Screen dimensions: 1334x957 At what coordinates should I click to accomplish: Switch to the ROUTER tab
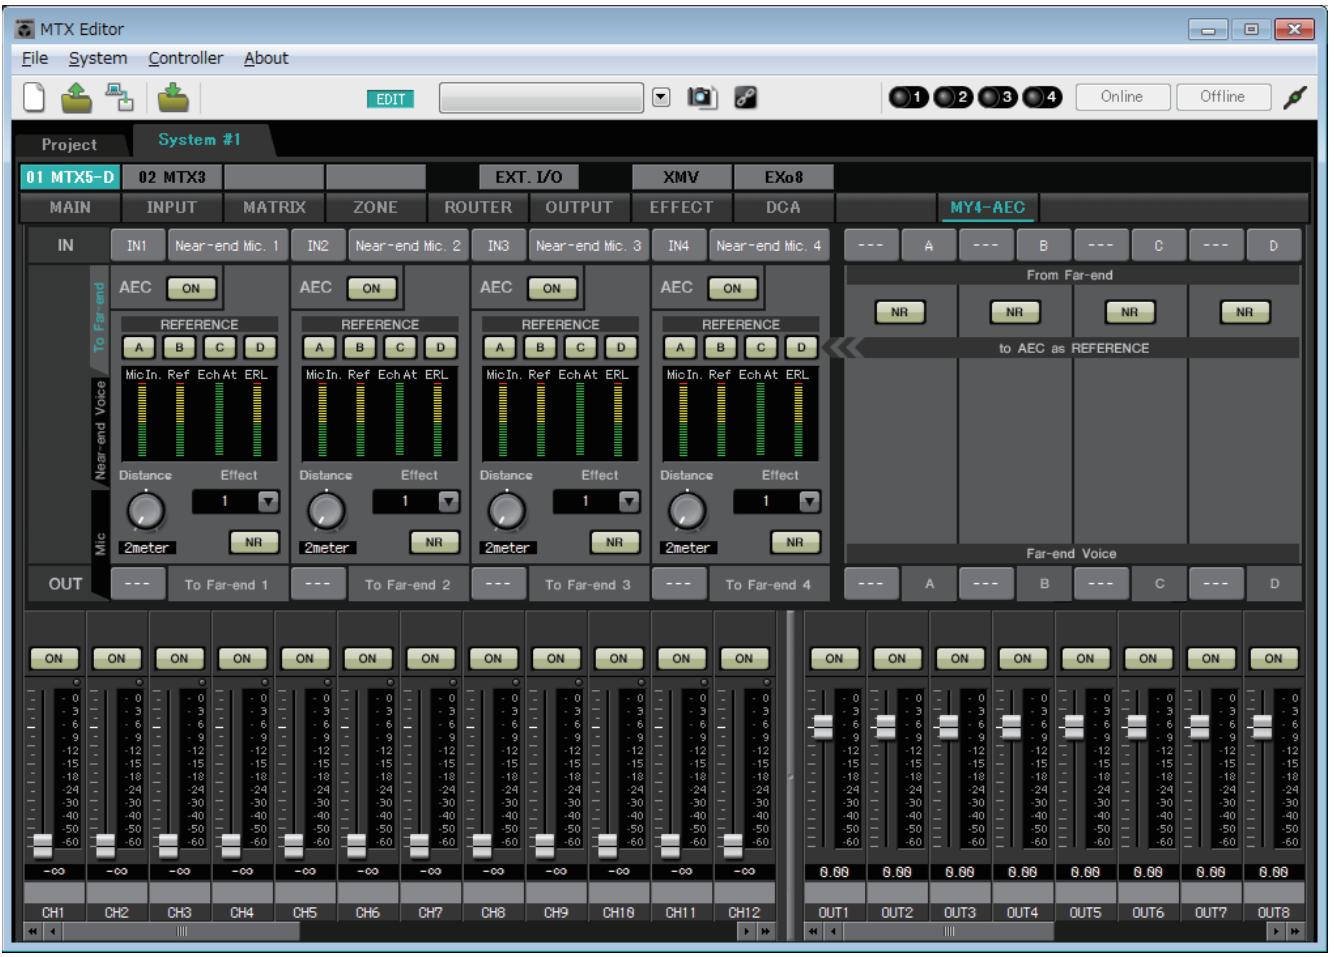(478, 207)
